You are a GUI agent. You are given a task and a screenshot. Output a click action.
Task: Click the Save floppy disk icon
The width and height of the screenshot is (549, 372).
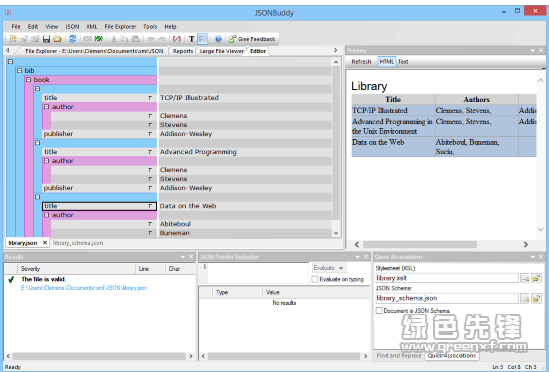(46, 39)
